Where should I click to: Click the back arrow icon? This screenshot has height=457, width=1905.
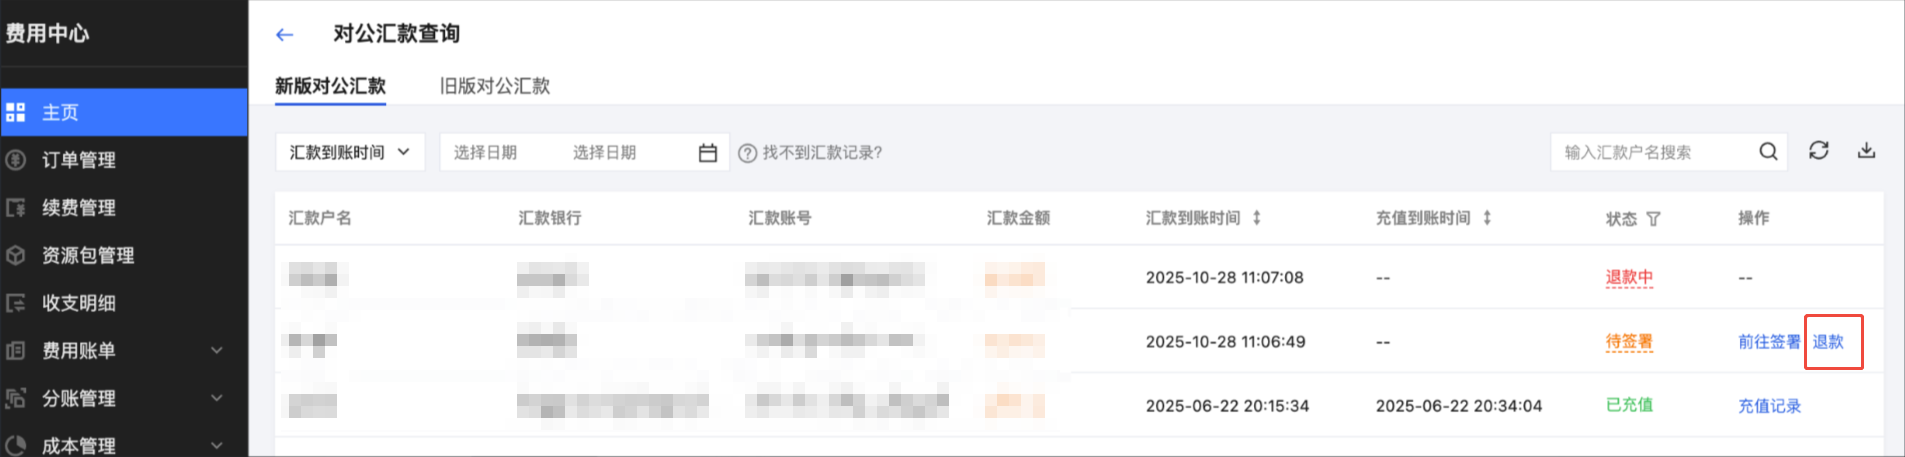285,35
